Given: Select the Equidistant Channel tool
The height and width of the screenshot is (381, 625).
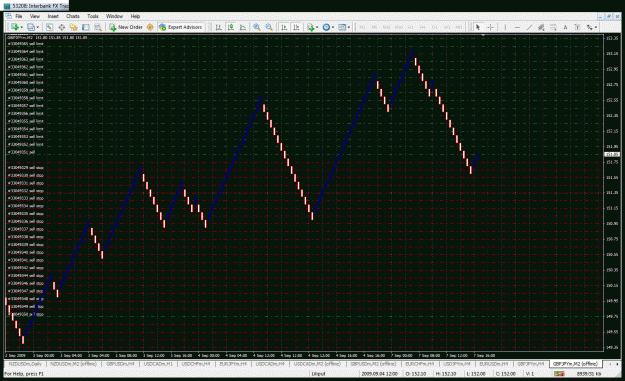Looking at the screenshot, I should point(541,27).
